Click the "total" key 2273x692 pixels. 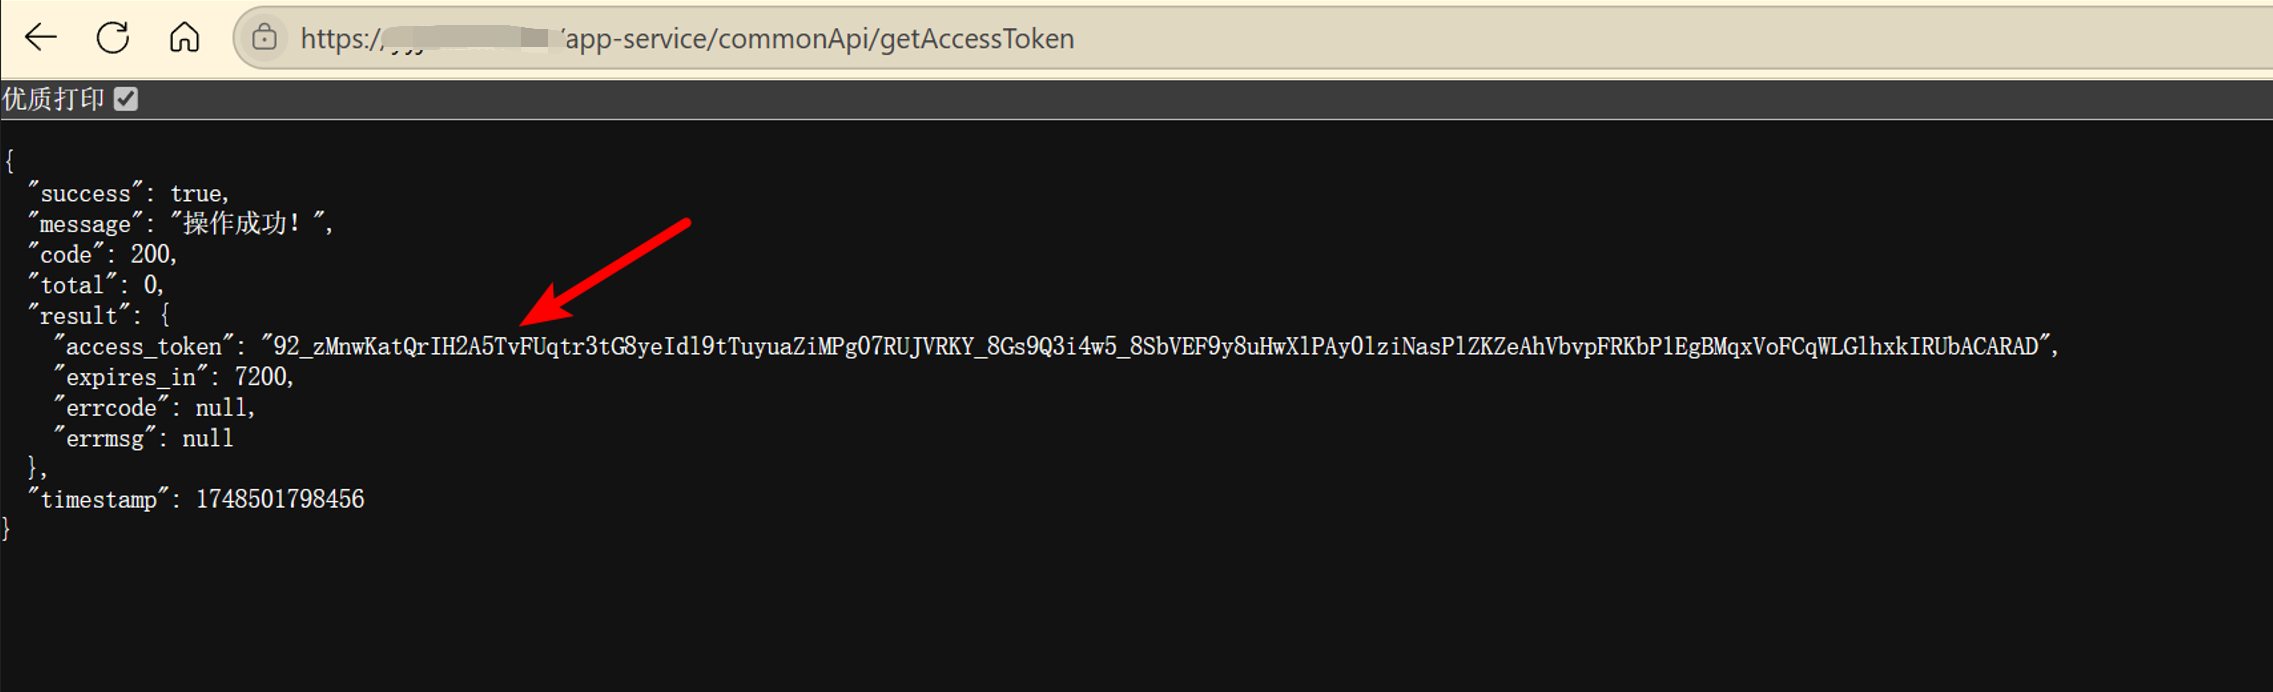pyautogui.click(x=72, y=285)
